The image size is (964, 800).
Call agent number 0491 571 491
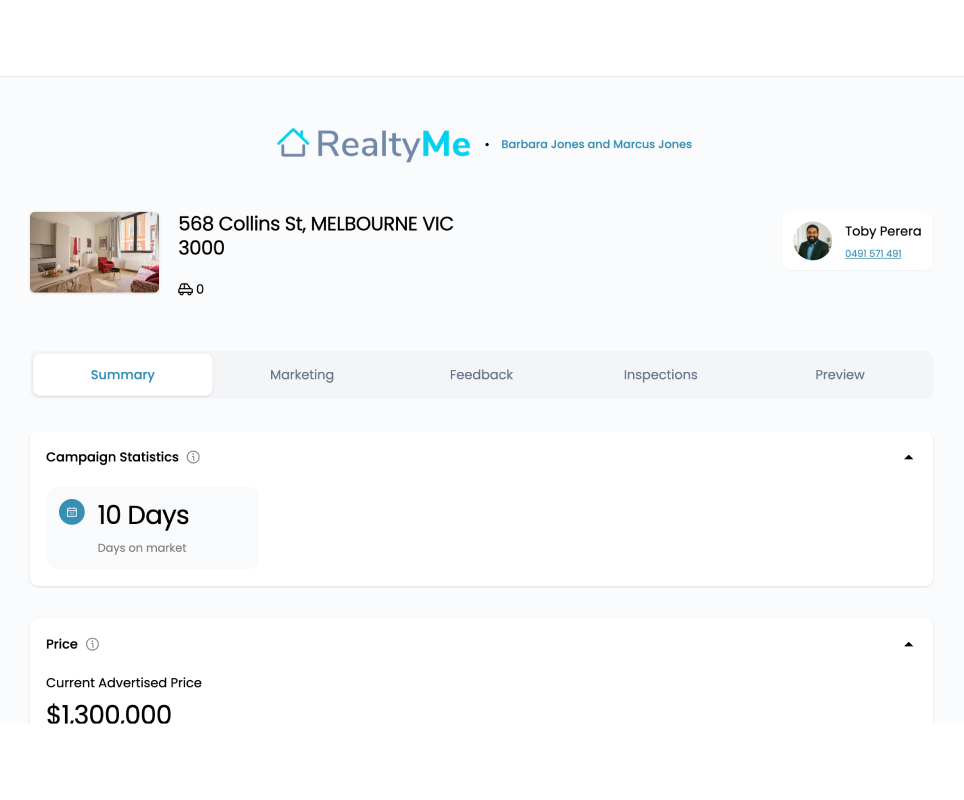[873, 253]
